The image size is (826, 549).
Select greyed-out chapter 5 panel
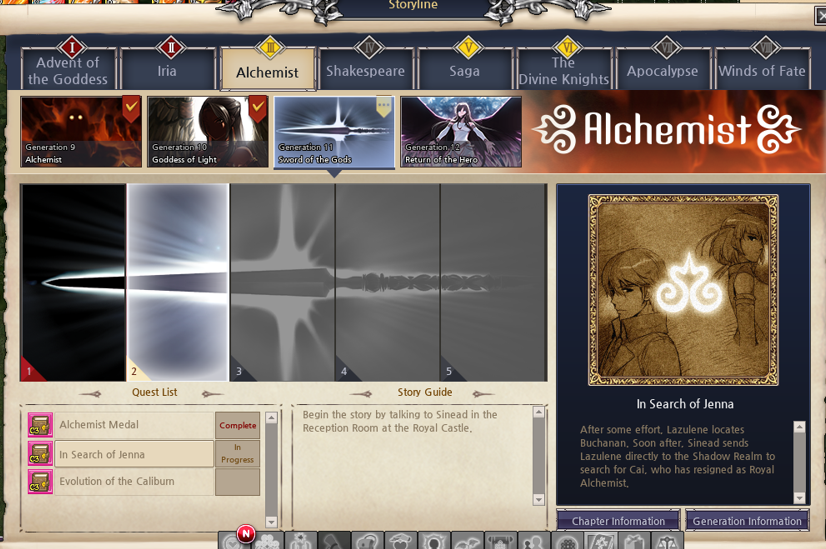[x=493, y=282]
